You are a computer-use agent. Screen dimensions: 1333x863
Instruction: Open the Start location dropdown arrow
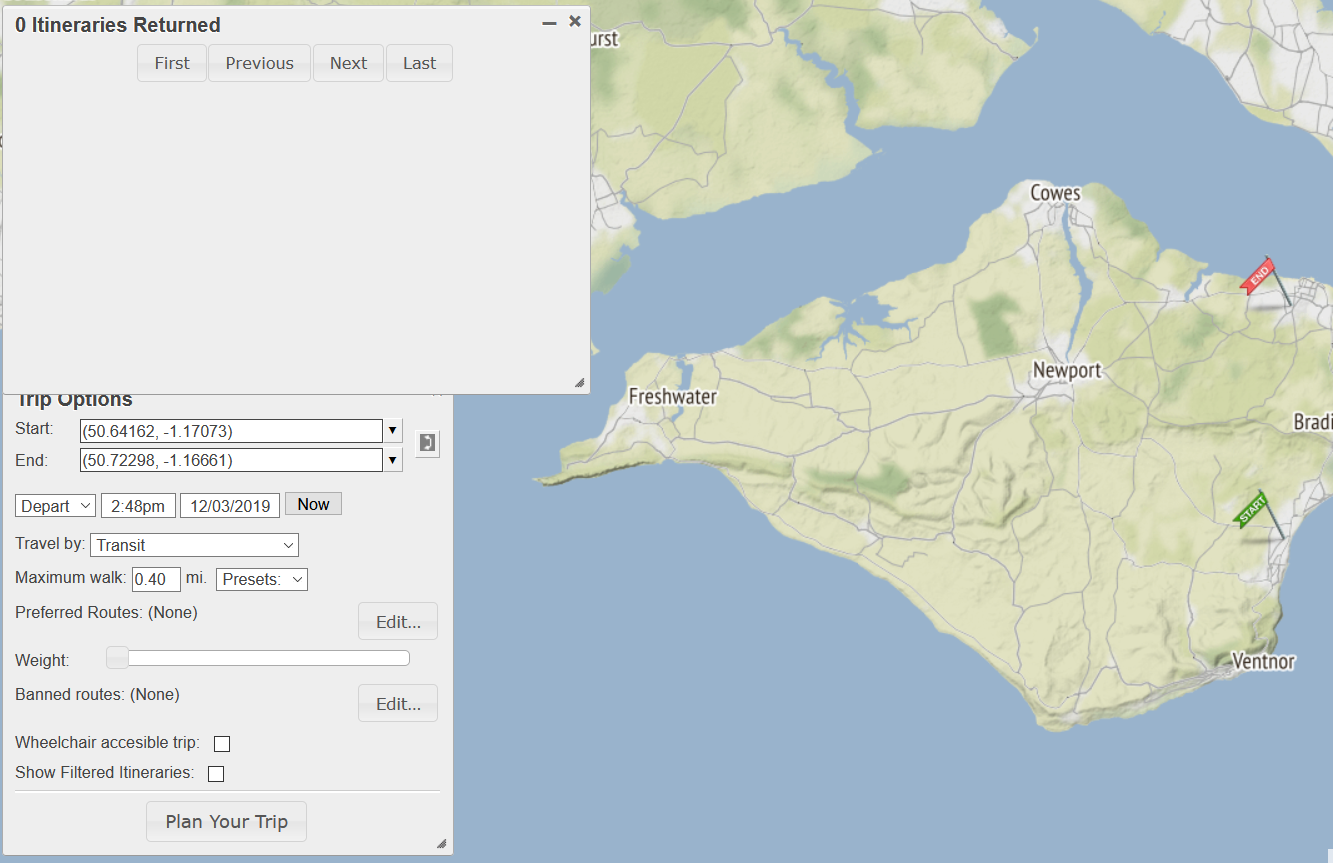pos(394,431)
